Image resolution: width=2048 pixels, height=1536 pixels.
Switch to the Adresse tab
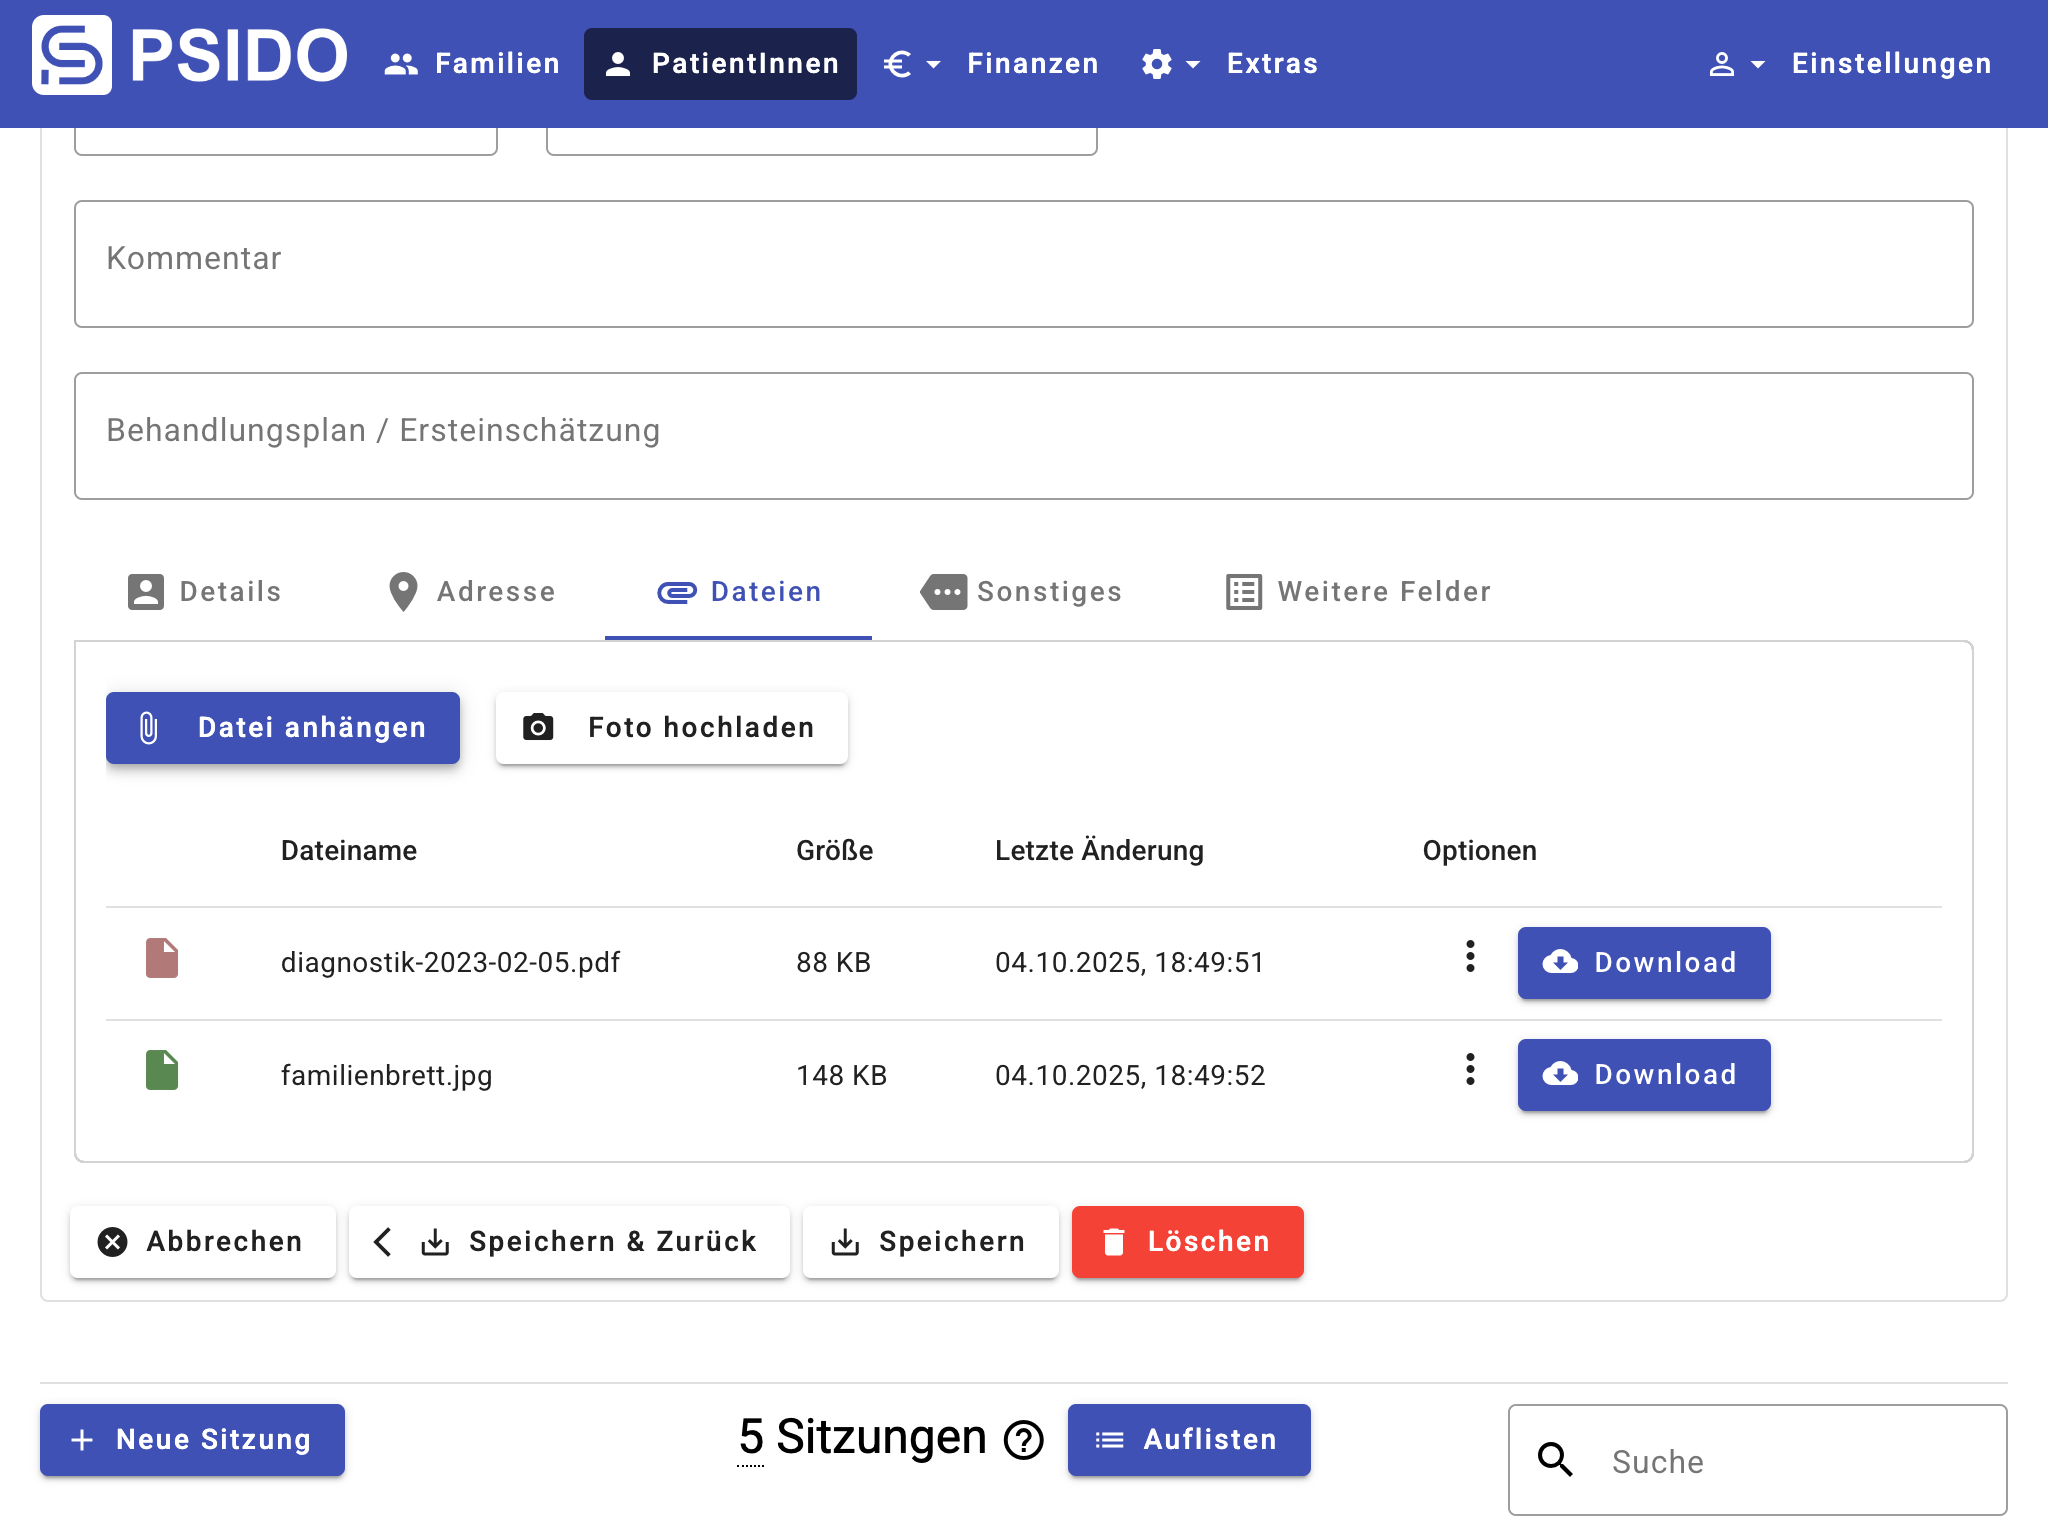point(472,592)
